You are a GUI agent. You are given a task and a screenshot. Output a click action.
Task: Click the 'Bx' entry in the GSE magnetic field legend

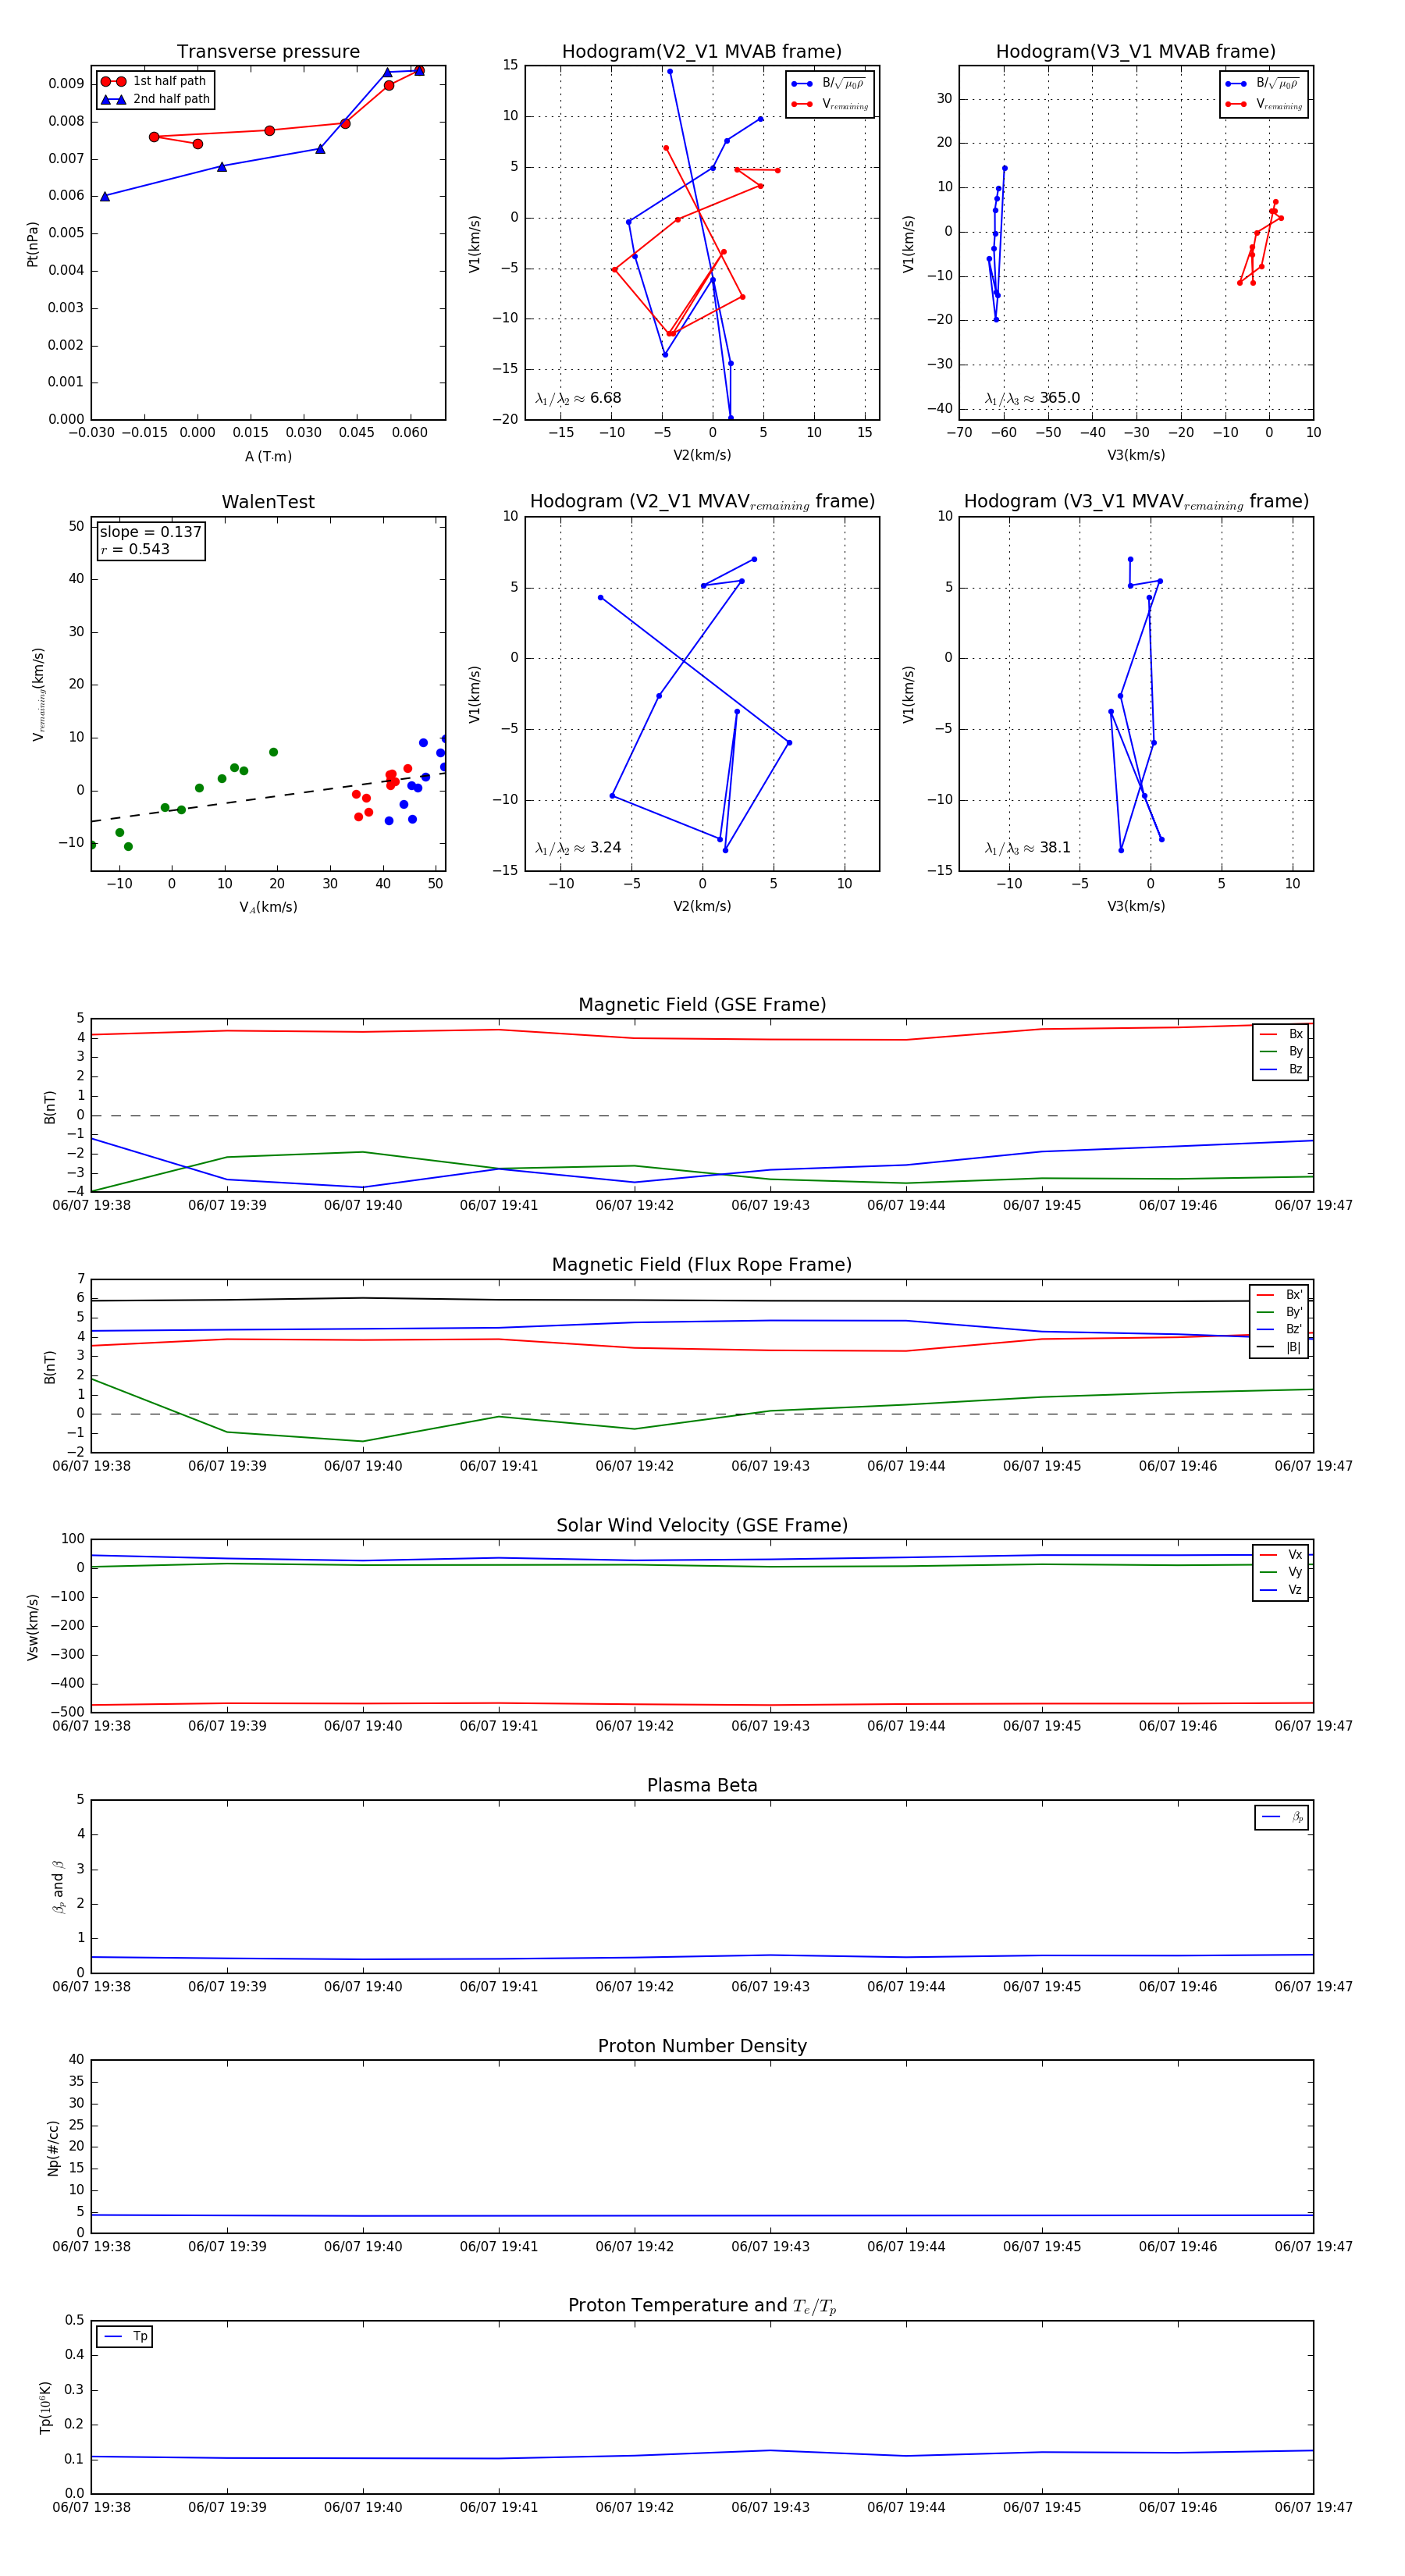tap(1281, 1034)
